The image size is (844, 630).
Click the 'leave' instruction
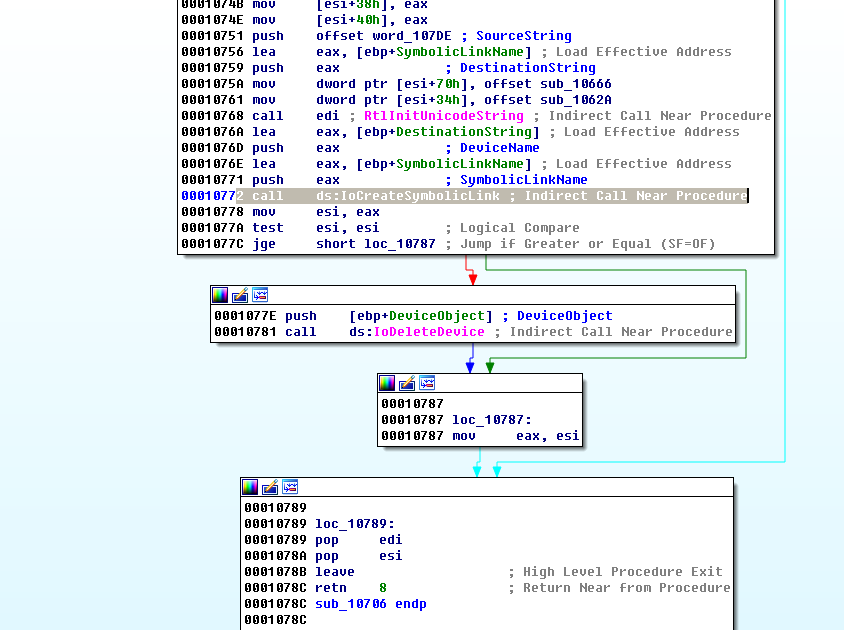point(335,572)
